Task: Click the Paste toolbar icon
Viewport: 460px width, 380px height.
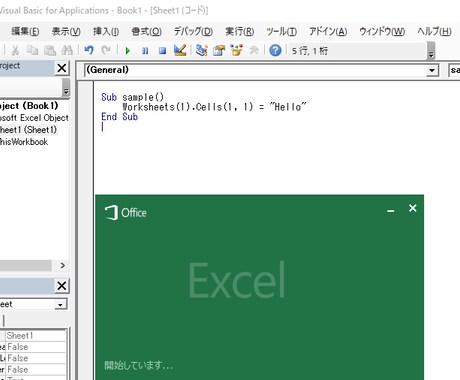Action: [50, 50]
